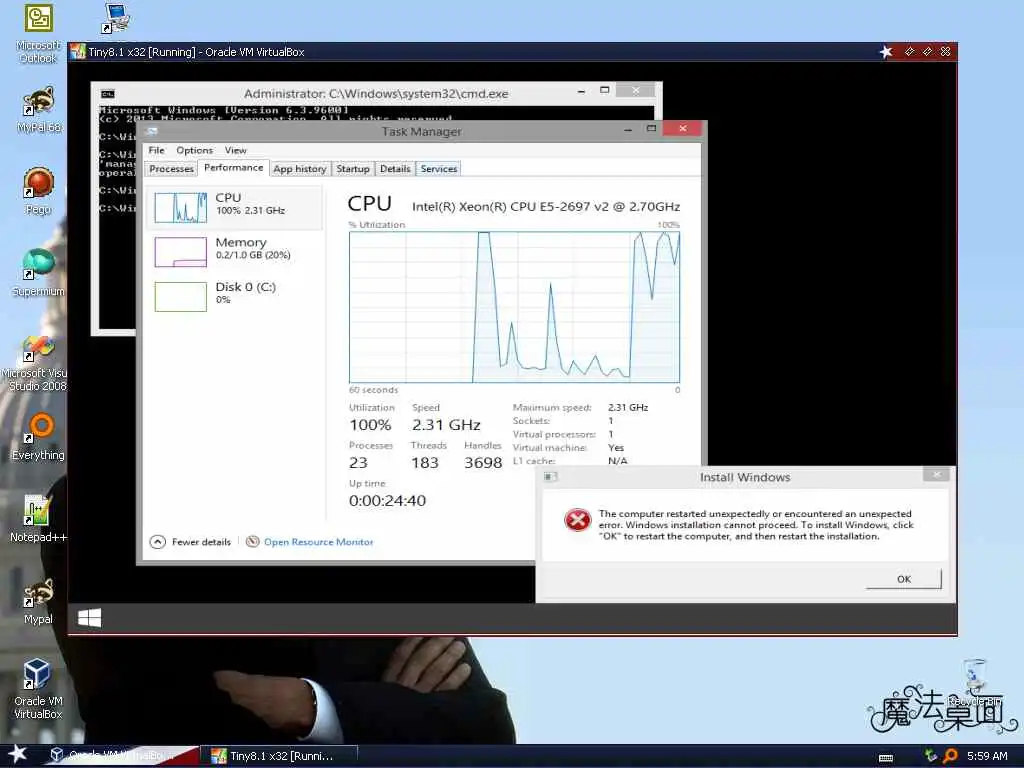Click Oracle VM VirtualBox taskbar button
The image size is (1024, 768).
pyautogui.click(x=119, y=756)
